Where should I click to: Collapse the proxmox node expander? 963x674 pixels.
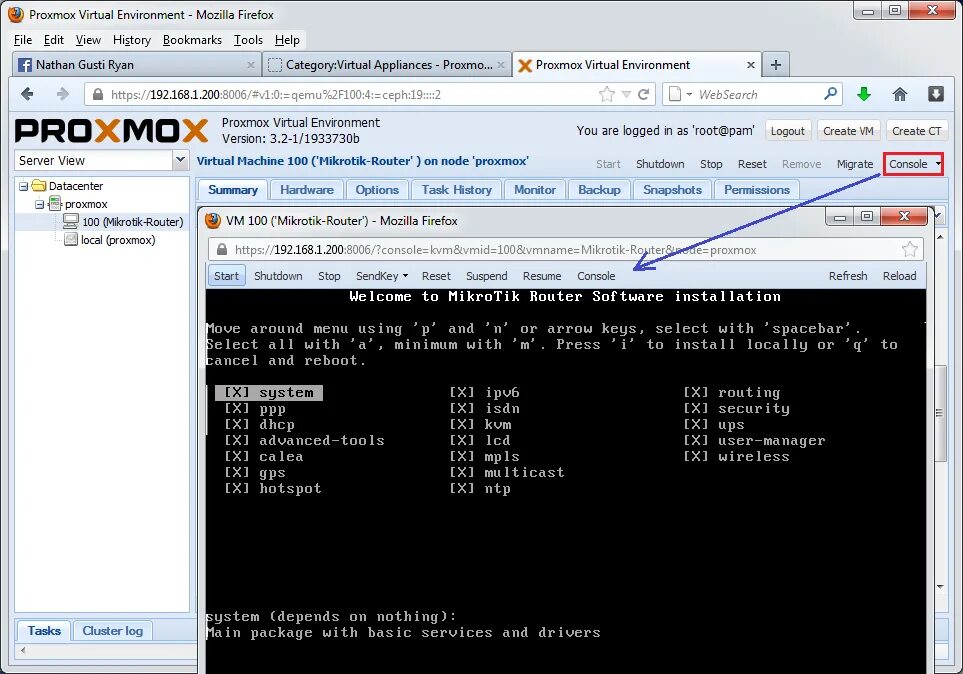[39, 205]
